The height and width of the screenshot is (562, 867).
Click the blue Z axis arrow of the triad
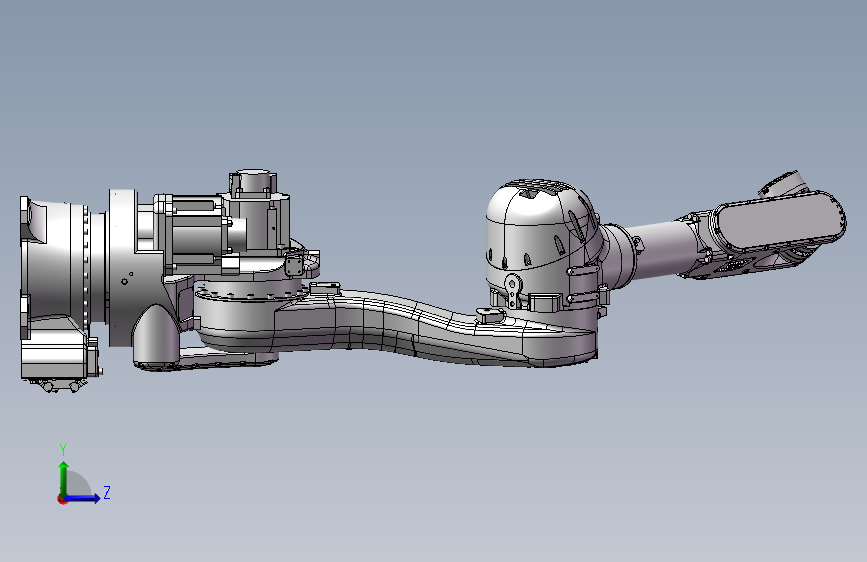83,498
